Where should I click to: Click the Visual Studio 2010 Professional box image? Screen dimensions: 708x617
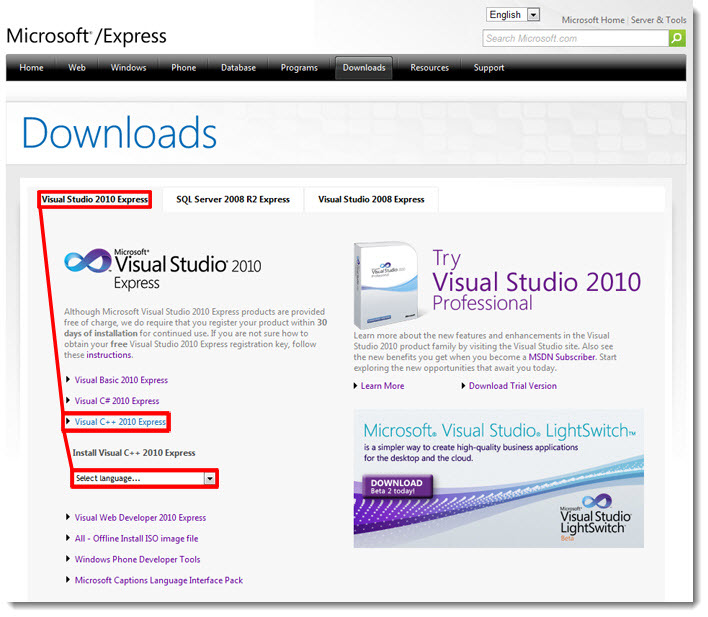pyautogui.click(x=386, y=285)
